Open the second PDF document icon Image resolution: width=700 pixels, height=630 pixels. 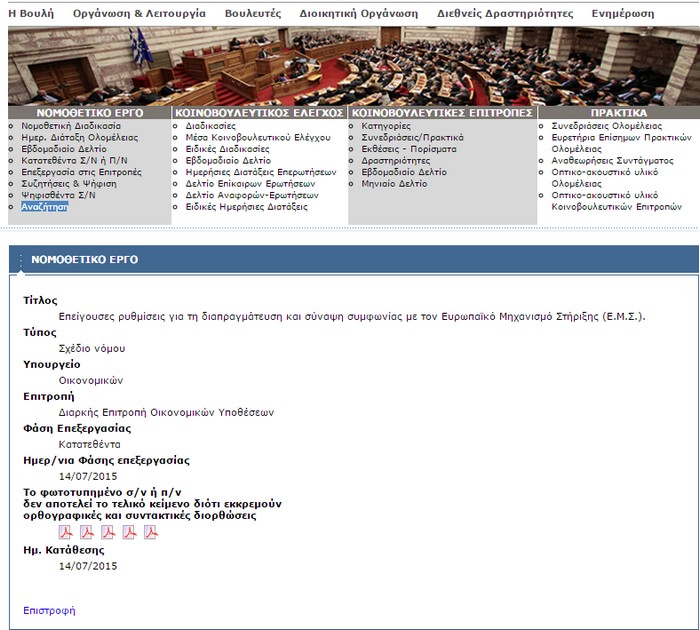click(87, 531)
